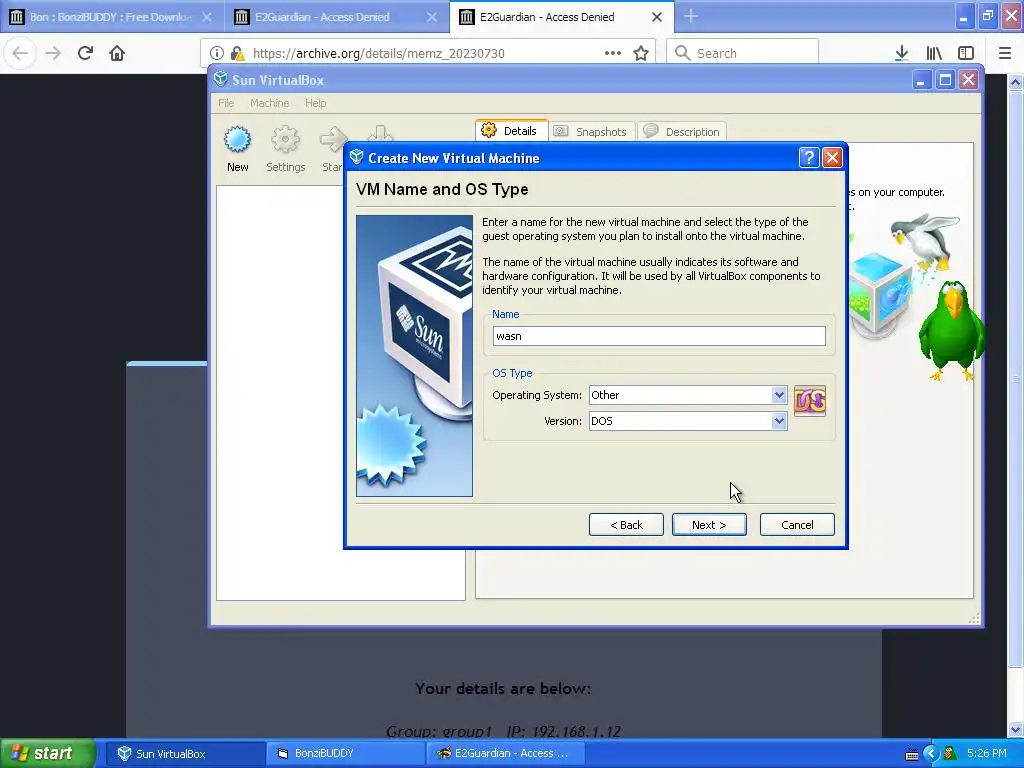The width and height of the screenshot is (1024, 768).
Task: Click the Firefox back arrow
Action: 20,53
